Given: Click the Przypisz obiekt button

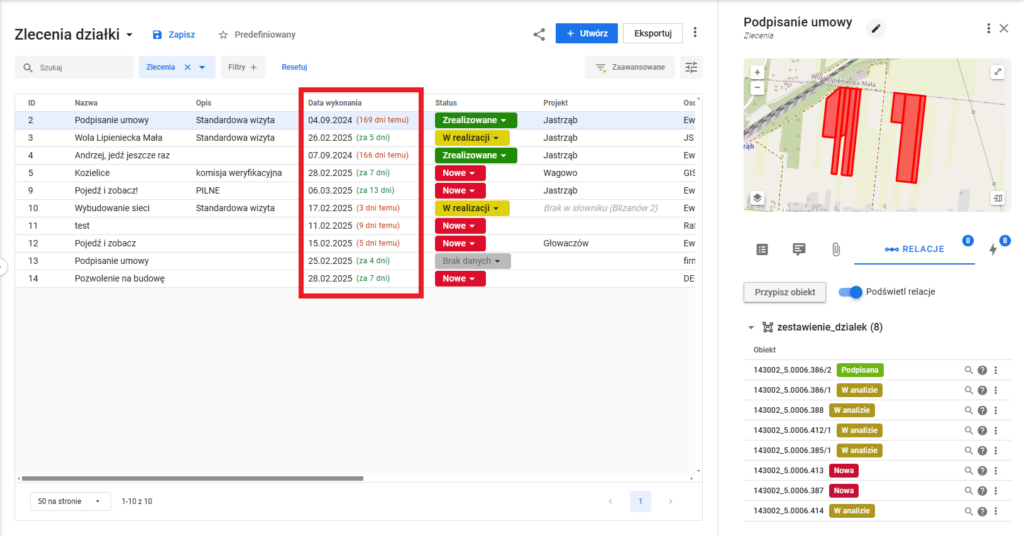Looking at the screenshot, I should [x=784, y=292].
